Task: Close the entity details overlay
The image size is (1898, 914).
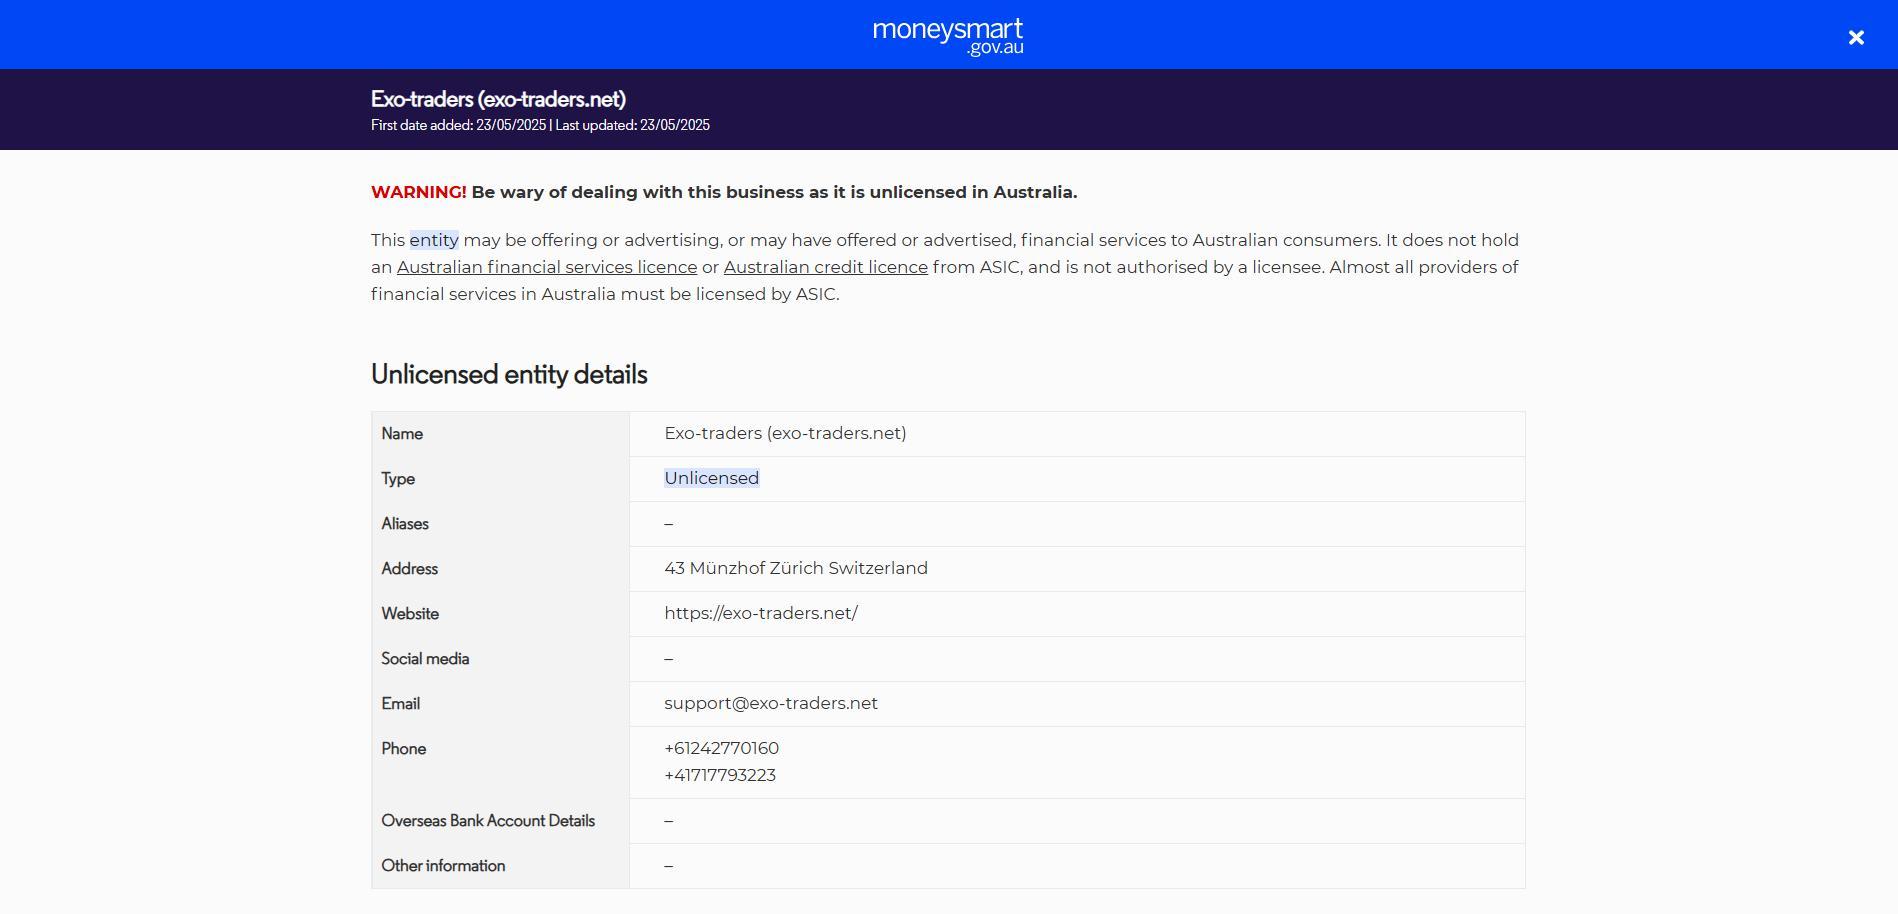Action: pyautogui.click(x=1856, y=38)
